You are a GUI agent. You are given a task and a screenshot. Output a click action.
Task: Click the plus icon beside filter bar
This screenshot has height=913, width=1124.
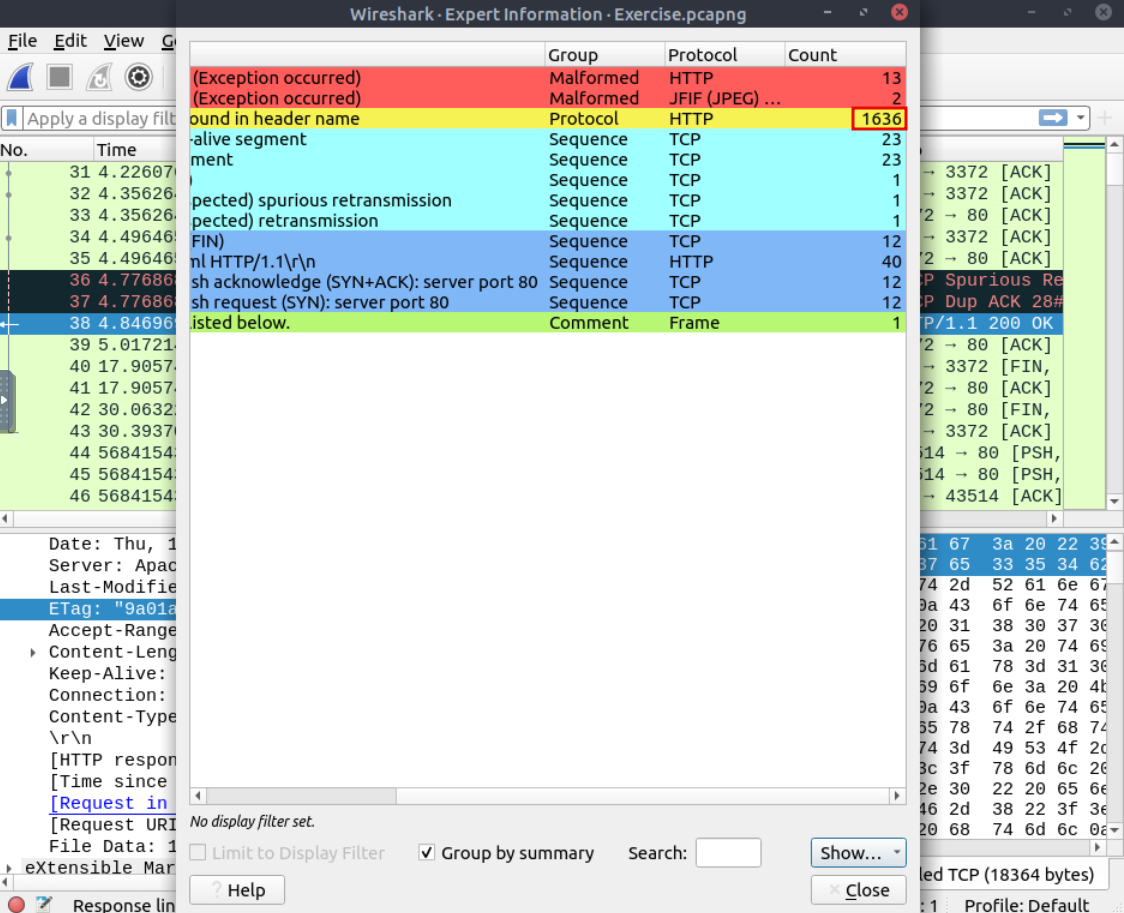[1105, 118]
